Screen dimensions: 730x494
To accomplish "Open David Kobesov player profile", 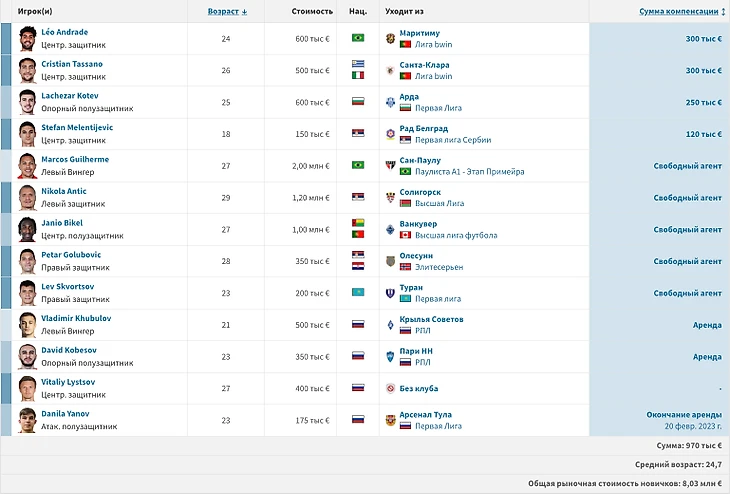I will (69, 350).
